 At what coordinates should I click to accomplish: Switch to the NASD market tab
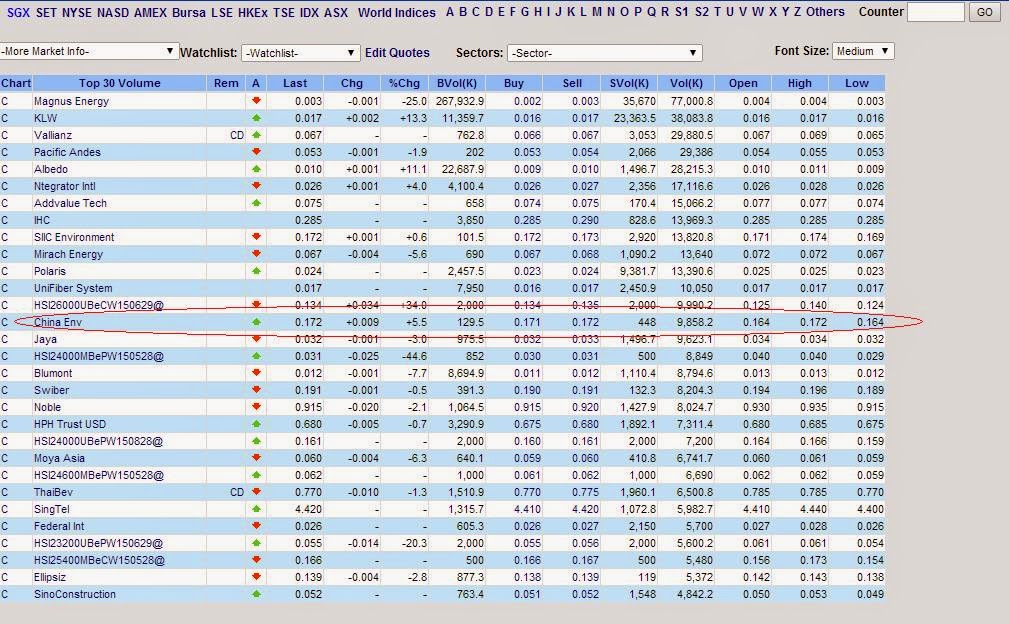(x=113, y=12)
